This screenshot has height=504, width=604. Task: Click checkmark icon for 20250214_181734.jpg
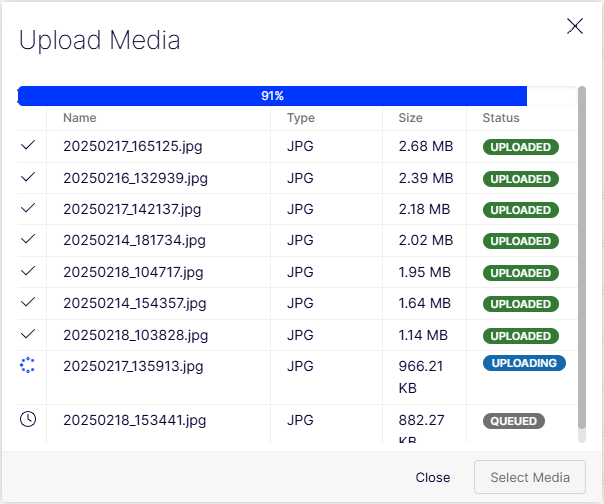28,239
